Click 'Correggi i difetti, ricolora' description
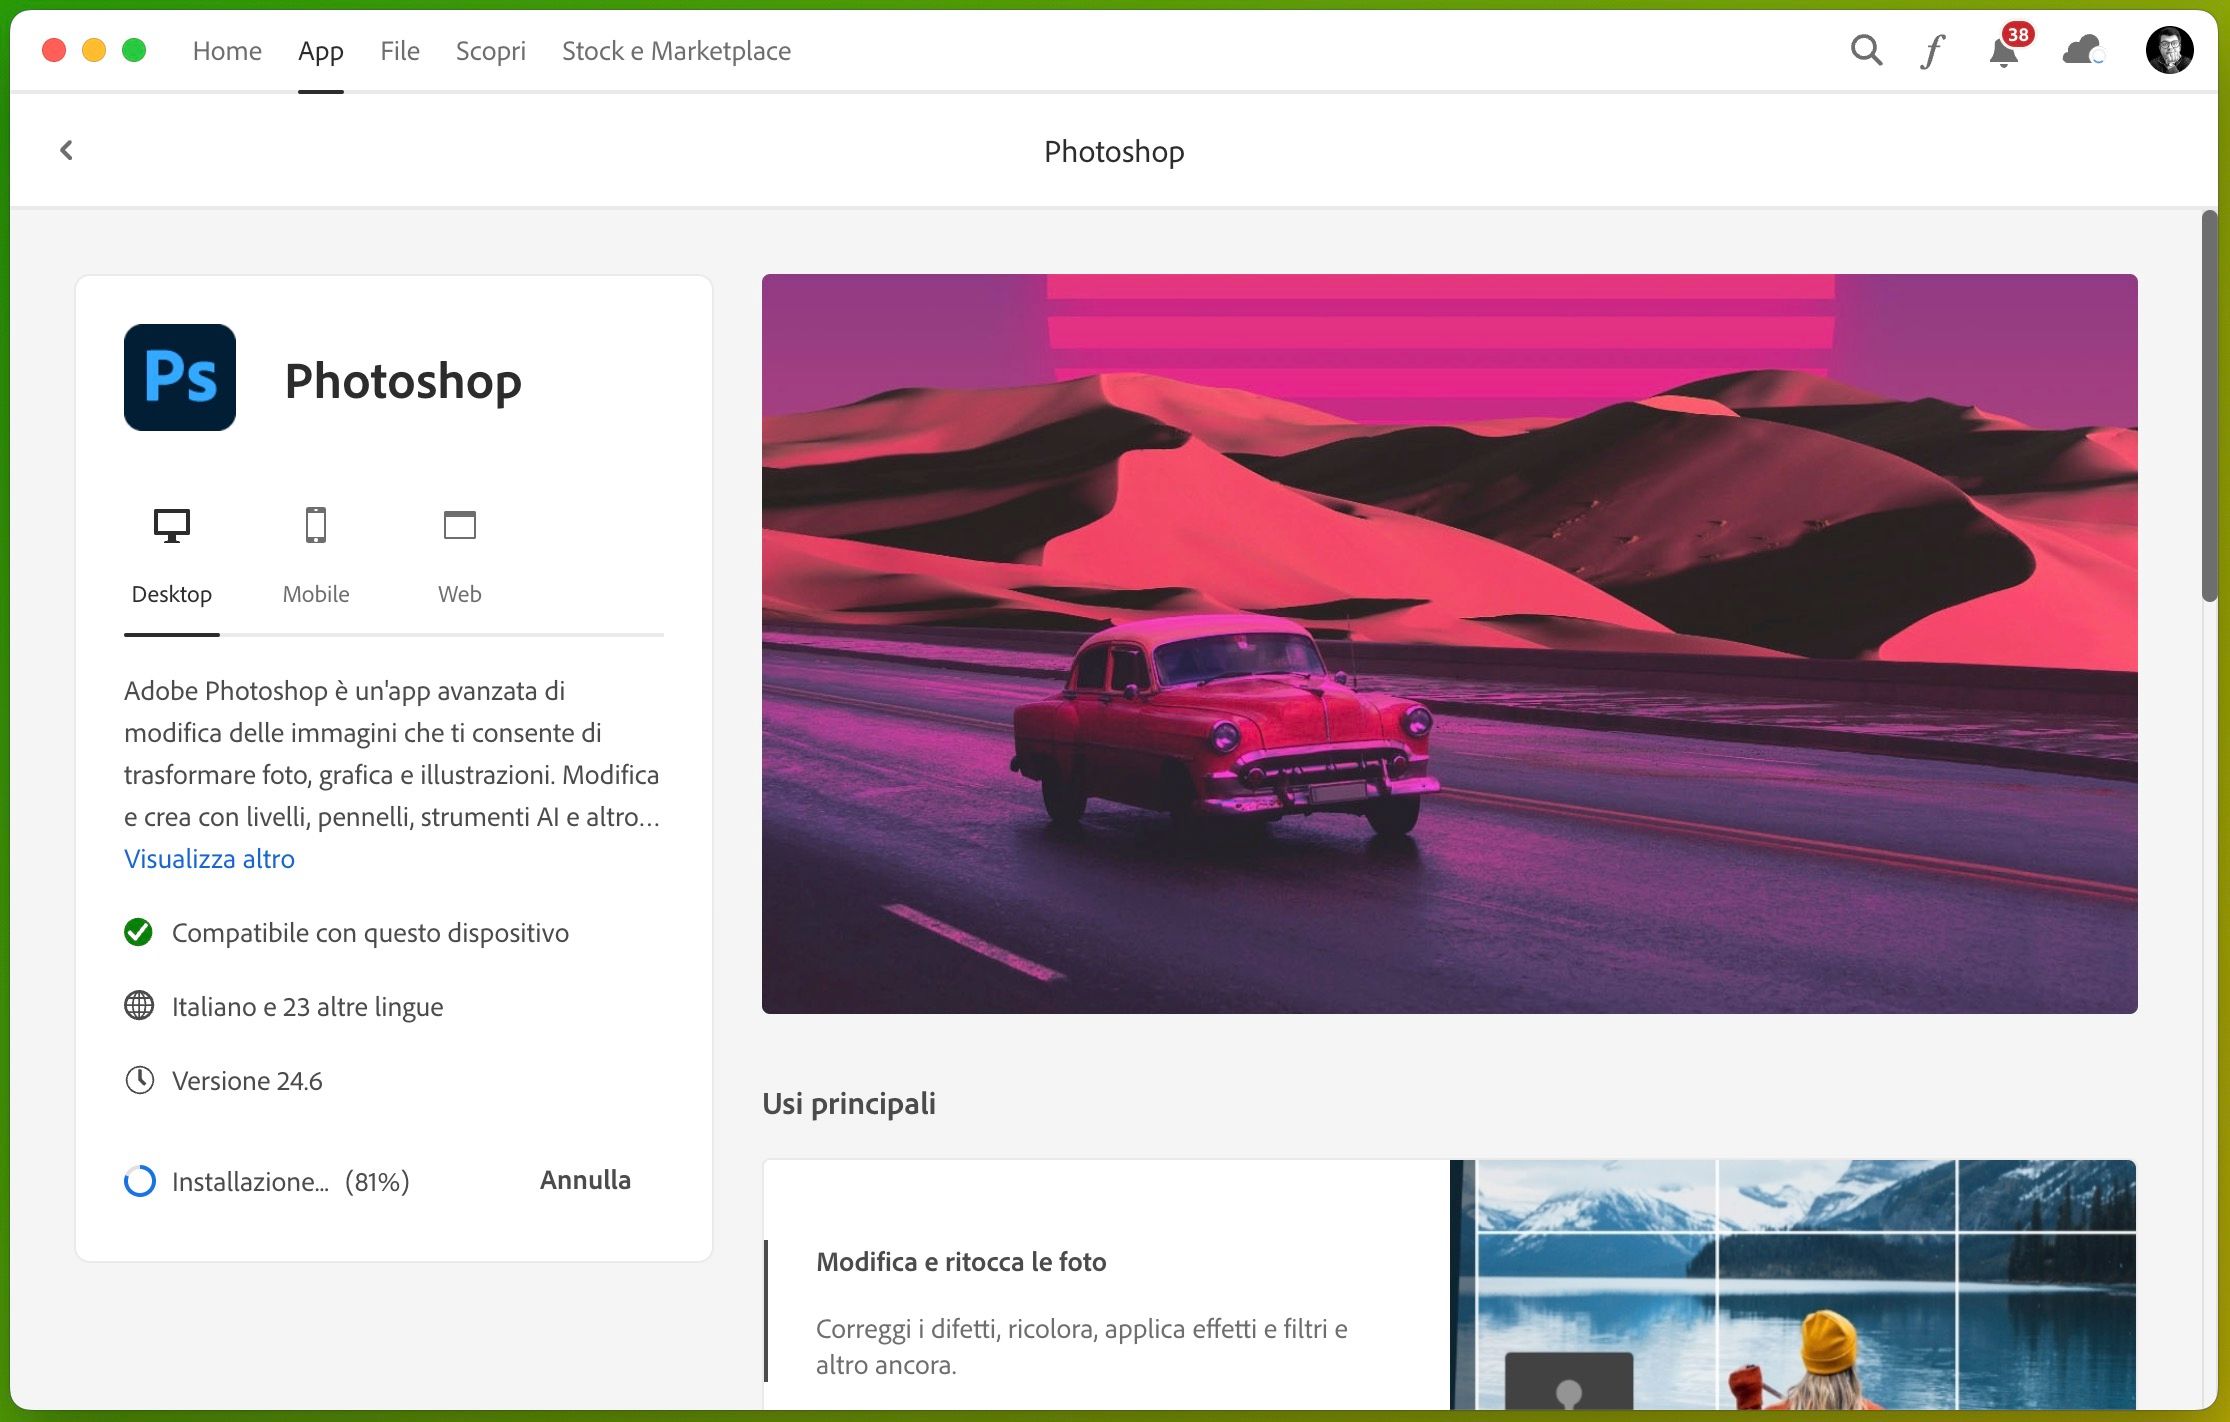The image size is (2230, 1422). pyautogui.click(x=1081, y=1347)
